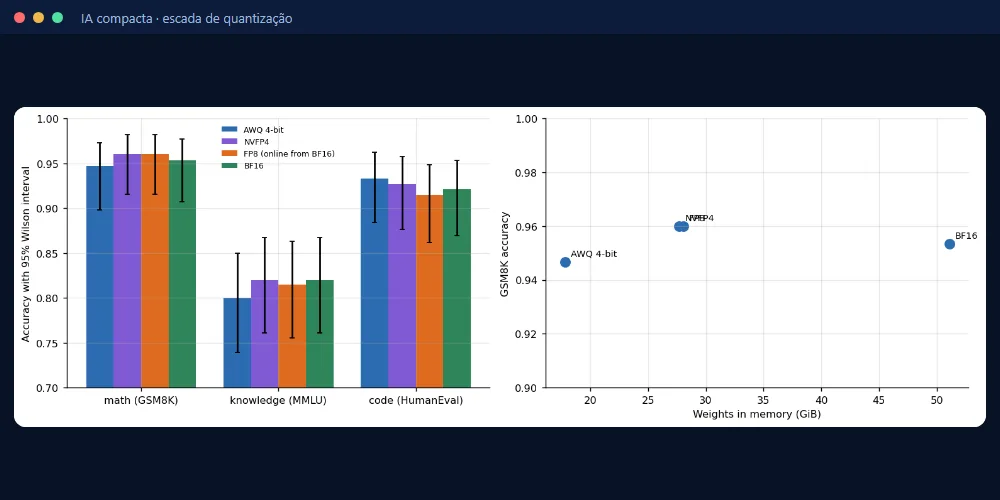
Task: Click the 0.98 tick on scatter y-axis
Action: pyautogui.click(x=527, y=173)
